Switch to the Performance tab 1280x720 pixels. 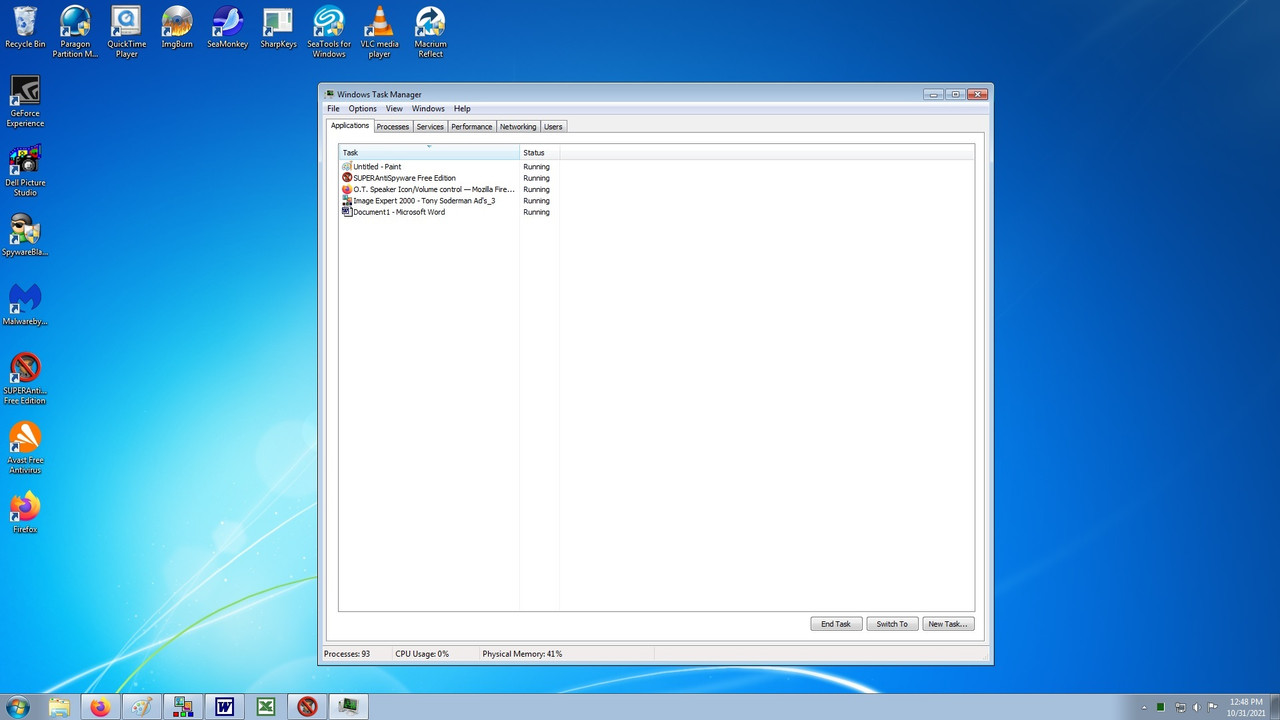(471, 127)
